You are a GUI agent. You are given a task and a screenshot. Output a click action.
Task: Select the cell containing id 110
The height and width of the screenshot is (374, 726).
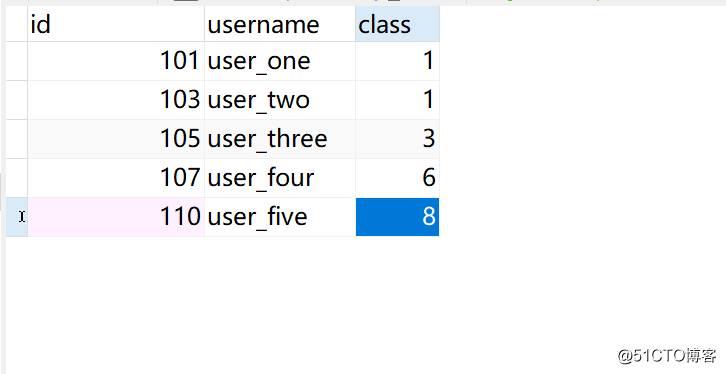[116, 217]
